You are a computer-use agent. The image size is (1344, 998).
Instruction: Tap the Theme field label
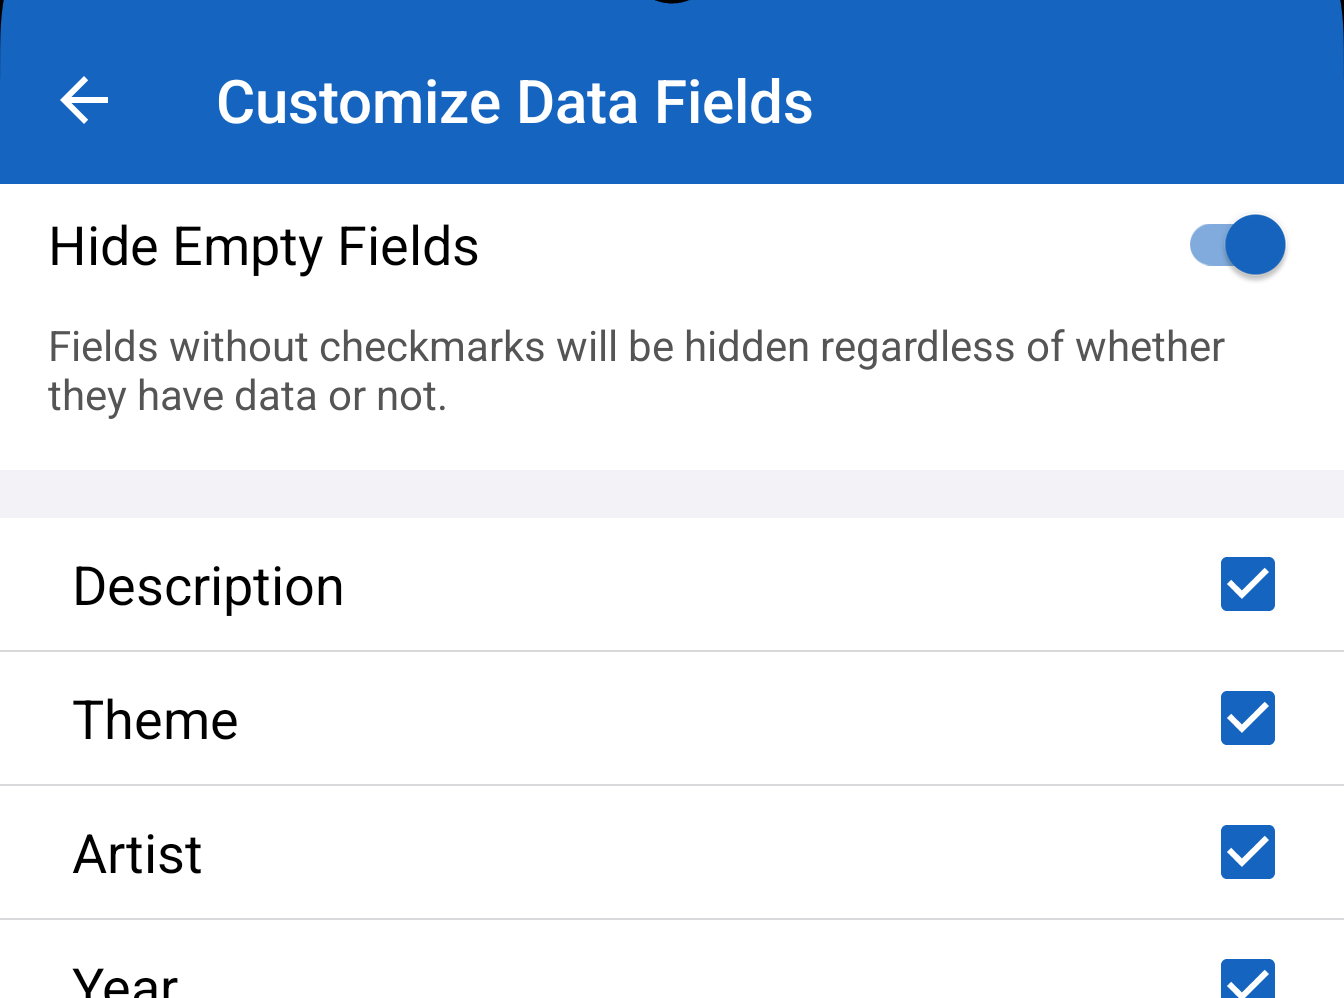(x=156, y=720)
